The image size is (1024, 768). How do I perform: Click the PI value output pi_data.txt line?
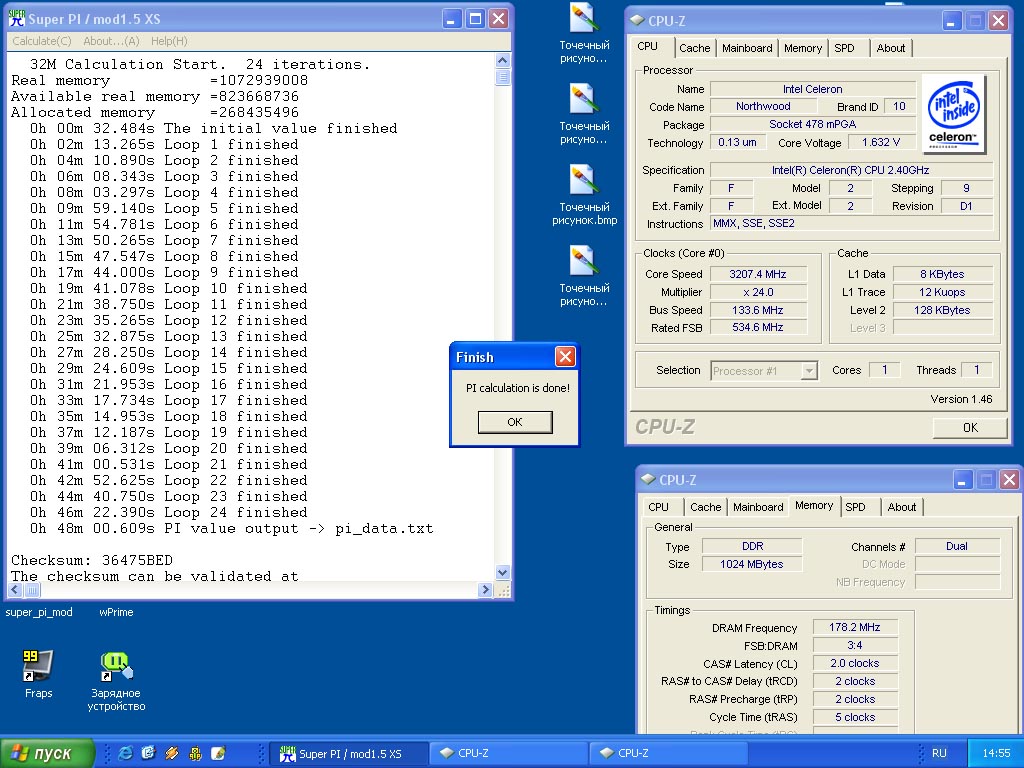point(231,528)
